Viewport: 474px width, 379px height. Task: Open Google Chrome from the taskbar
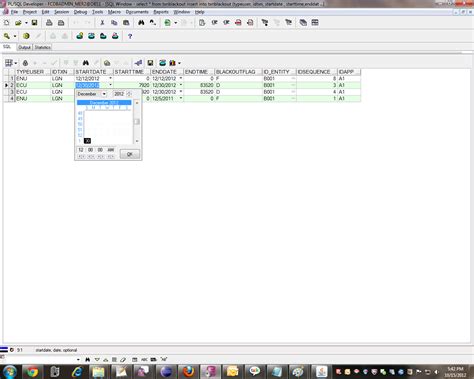[32, 372]
